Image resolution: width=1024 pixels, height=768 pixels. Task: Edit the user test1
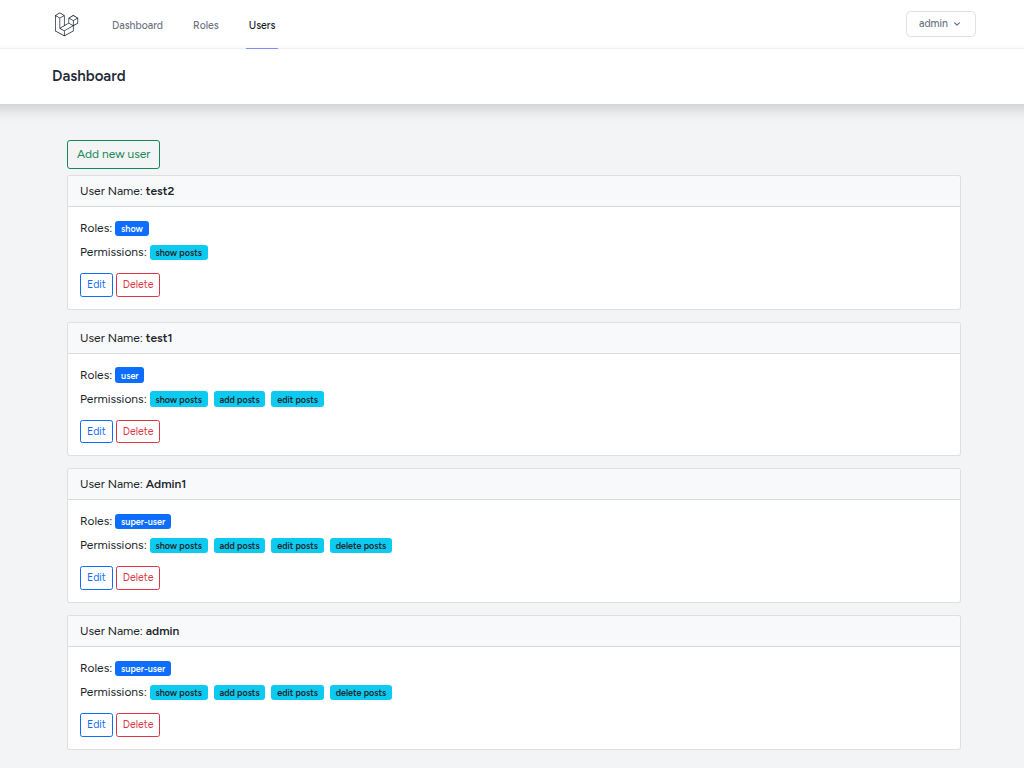tap(96, 431)
